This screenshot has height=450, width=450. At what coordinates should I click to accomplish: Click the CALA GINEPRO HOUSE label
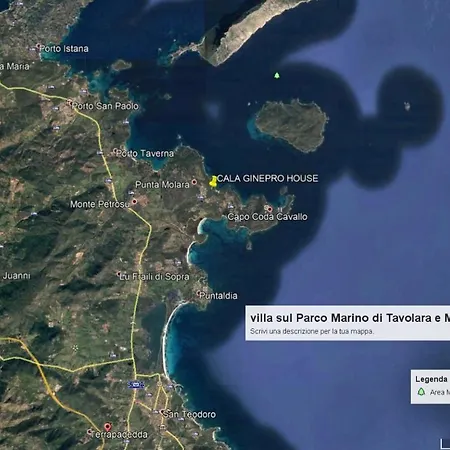pyautogui.click(x=268, y=179)
